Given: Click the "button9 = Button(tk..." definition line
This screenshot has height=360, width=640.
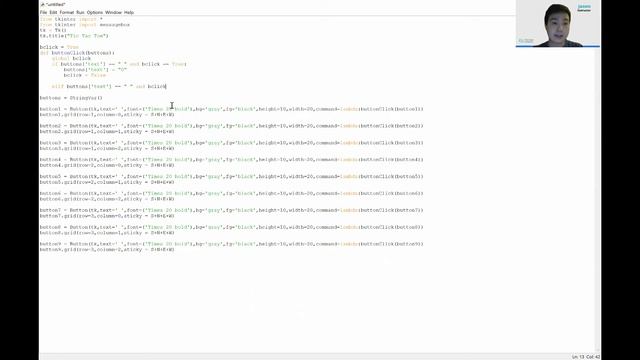Looking at the screenshot, I should [x=231, y=244].
